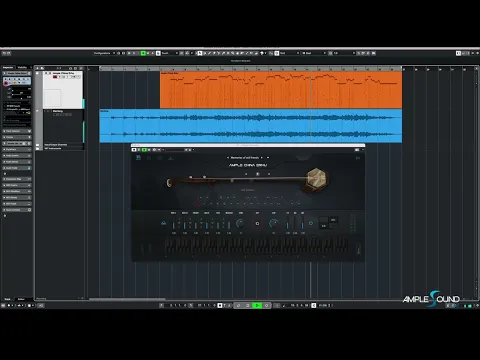Toggle the green activated button in the top toolbar

[x=143, y=53]
